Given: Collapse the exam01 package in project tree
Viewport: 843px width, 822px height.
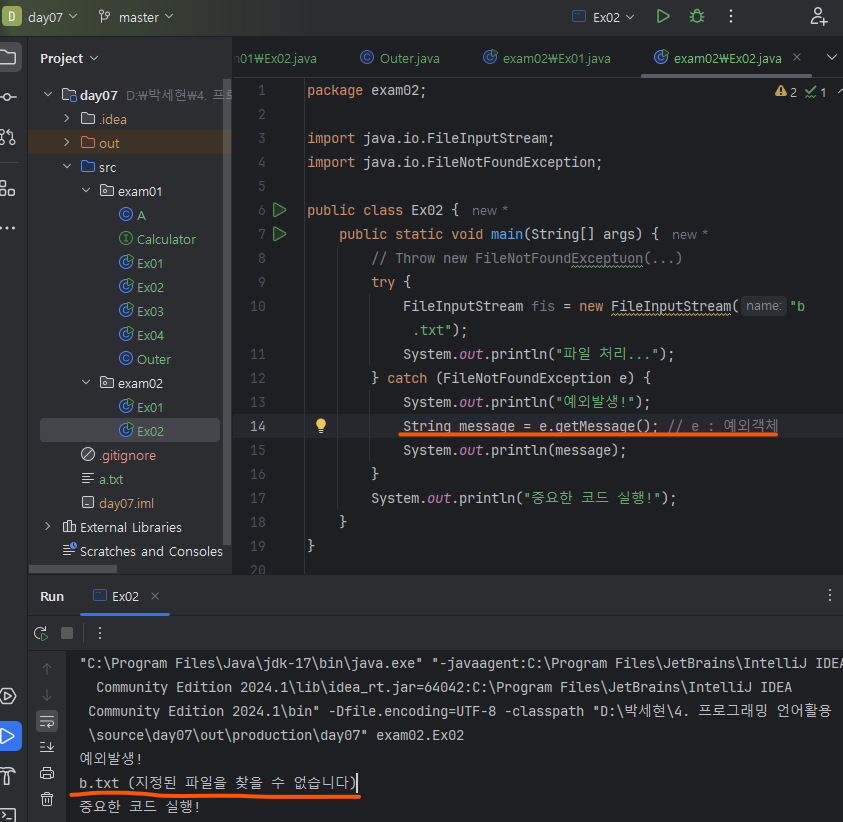Looking at the screenshot, I should click(86, 191).
